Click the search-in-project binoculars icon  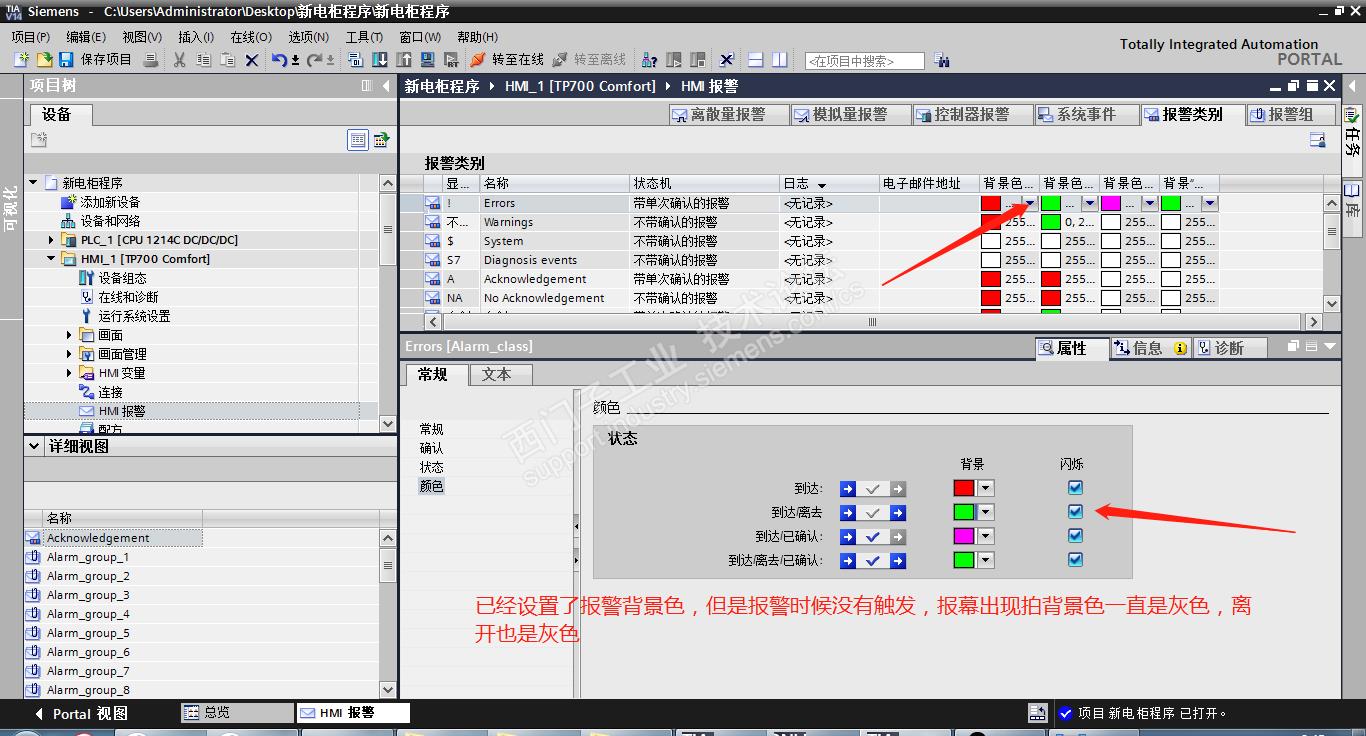[942, 61]
